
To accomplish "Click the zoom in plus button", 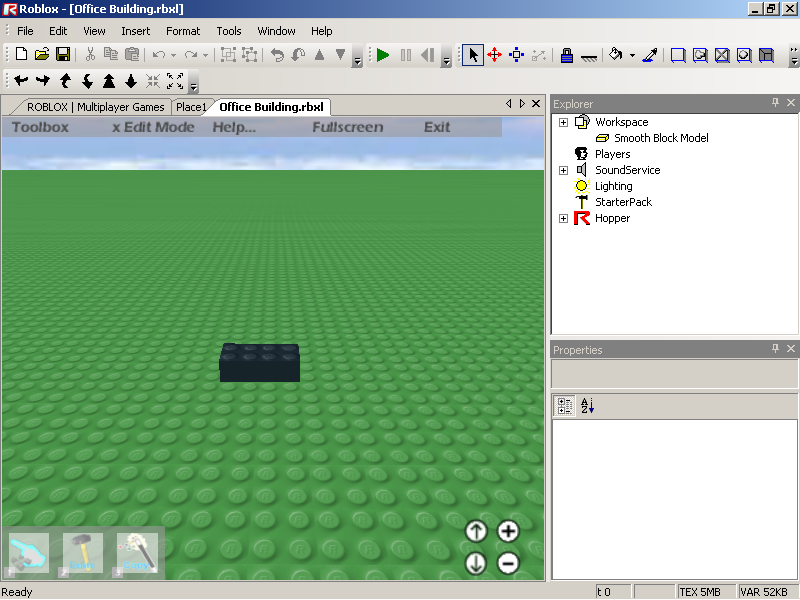I will point(508,532).
